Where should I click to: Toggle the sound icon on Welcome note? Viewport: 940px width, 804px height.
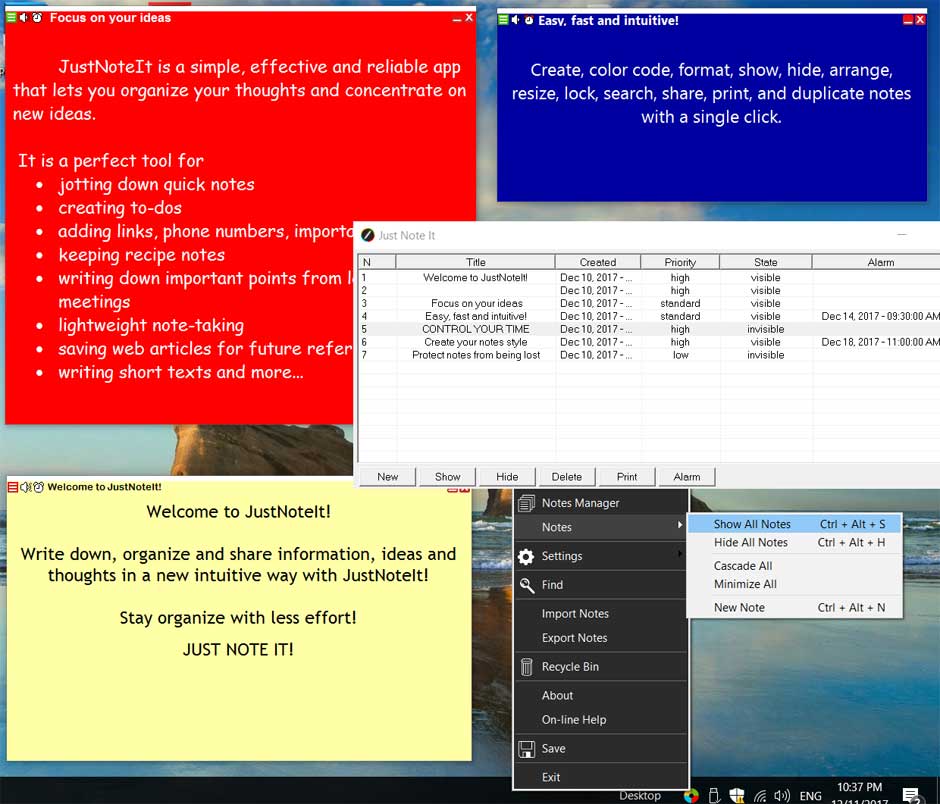coord(25,487)
